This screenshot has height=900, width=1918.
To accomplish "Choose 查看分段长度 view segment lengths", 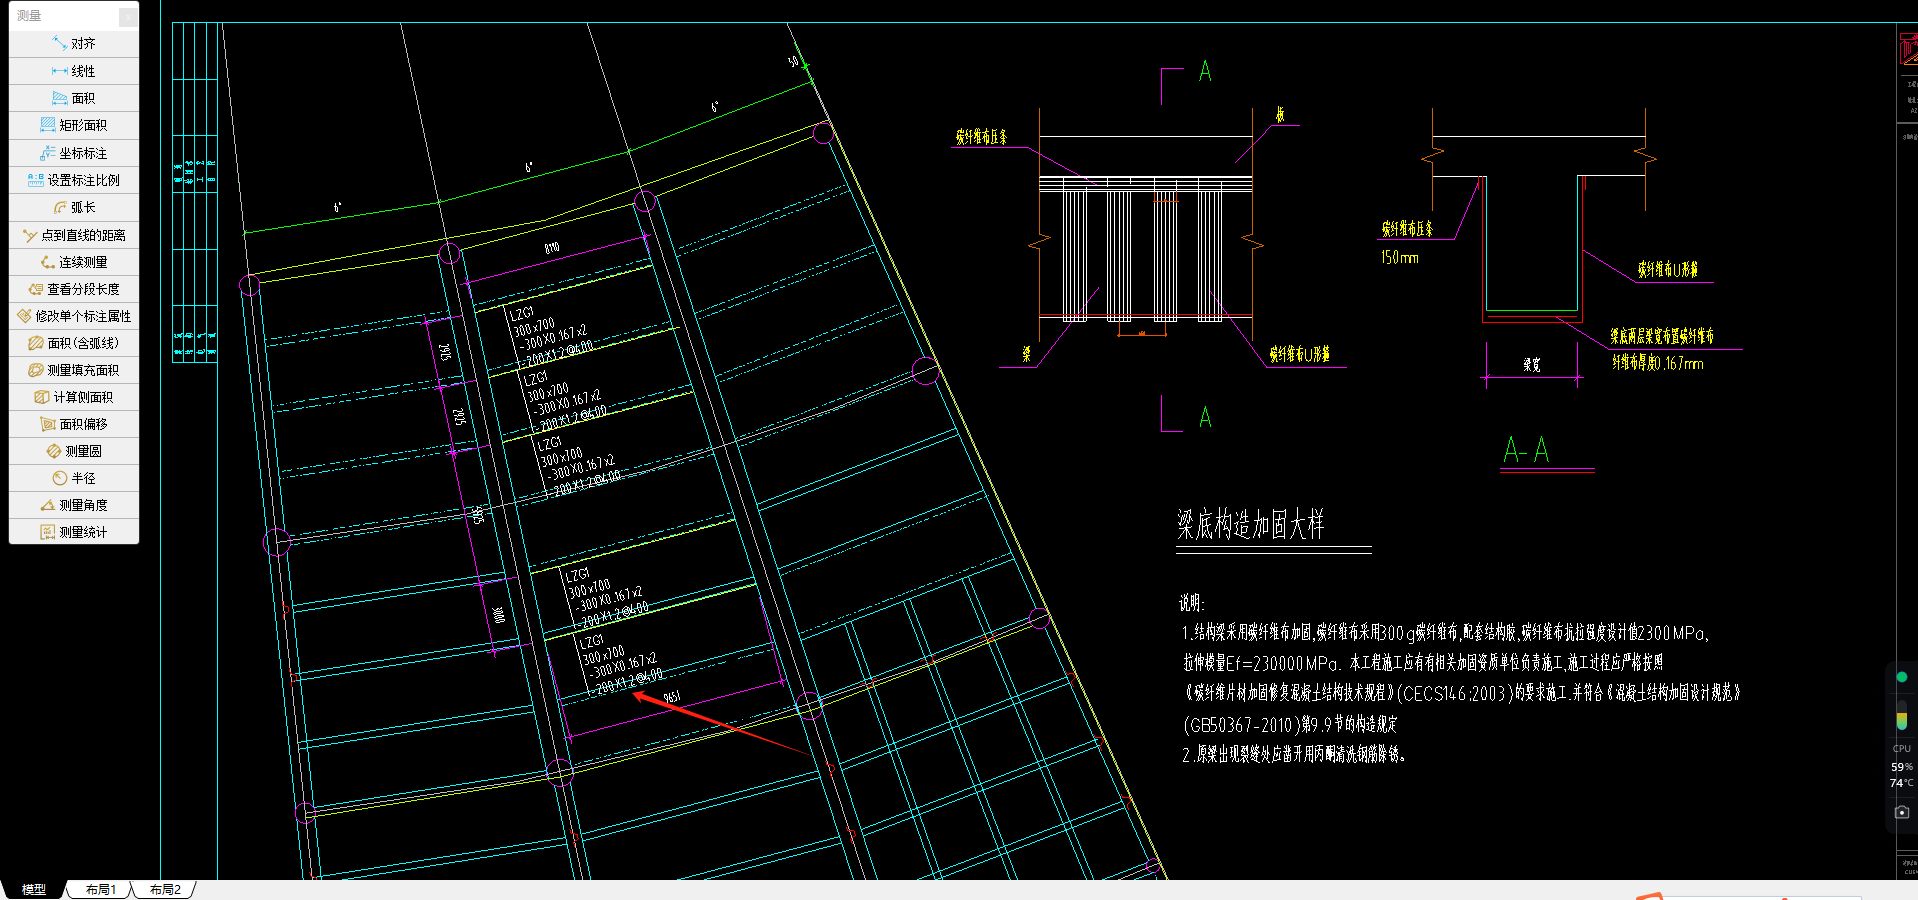I will click(x=74, y=289).
